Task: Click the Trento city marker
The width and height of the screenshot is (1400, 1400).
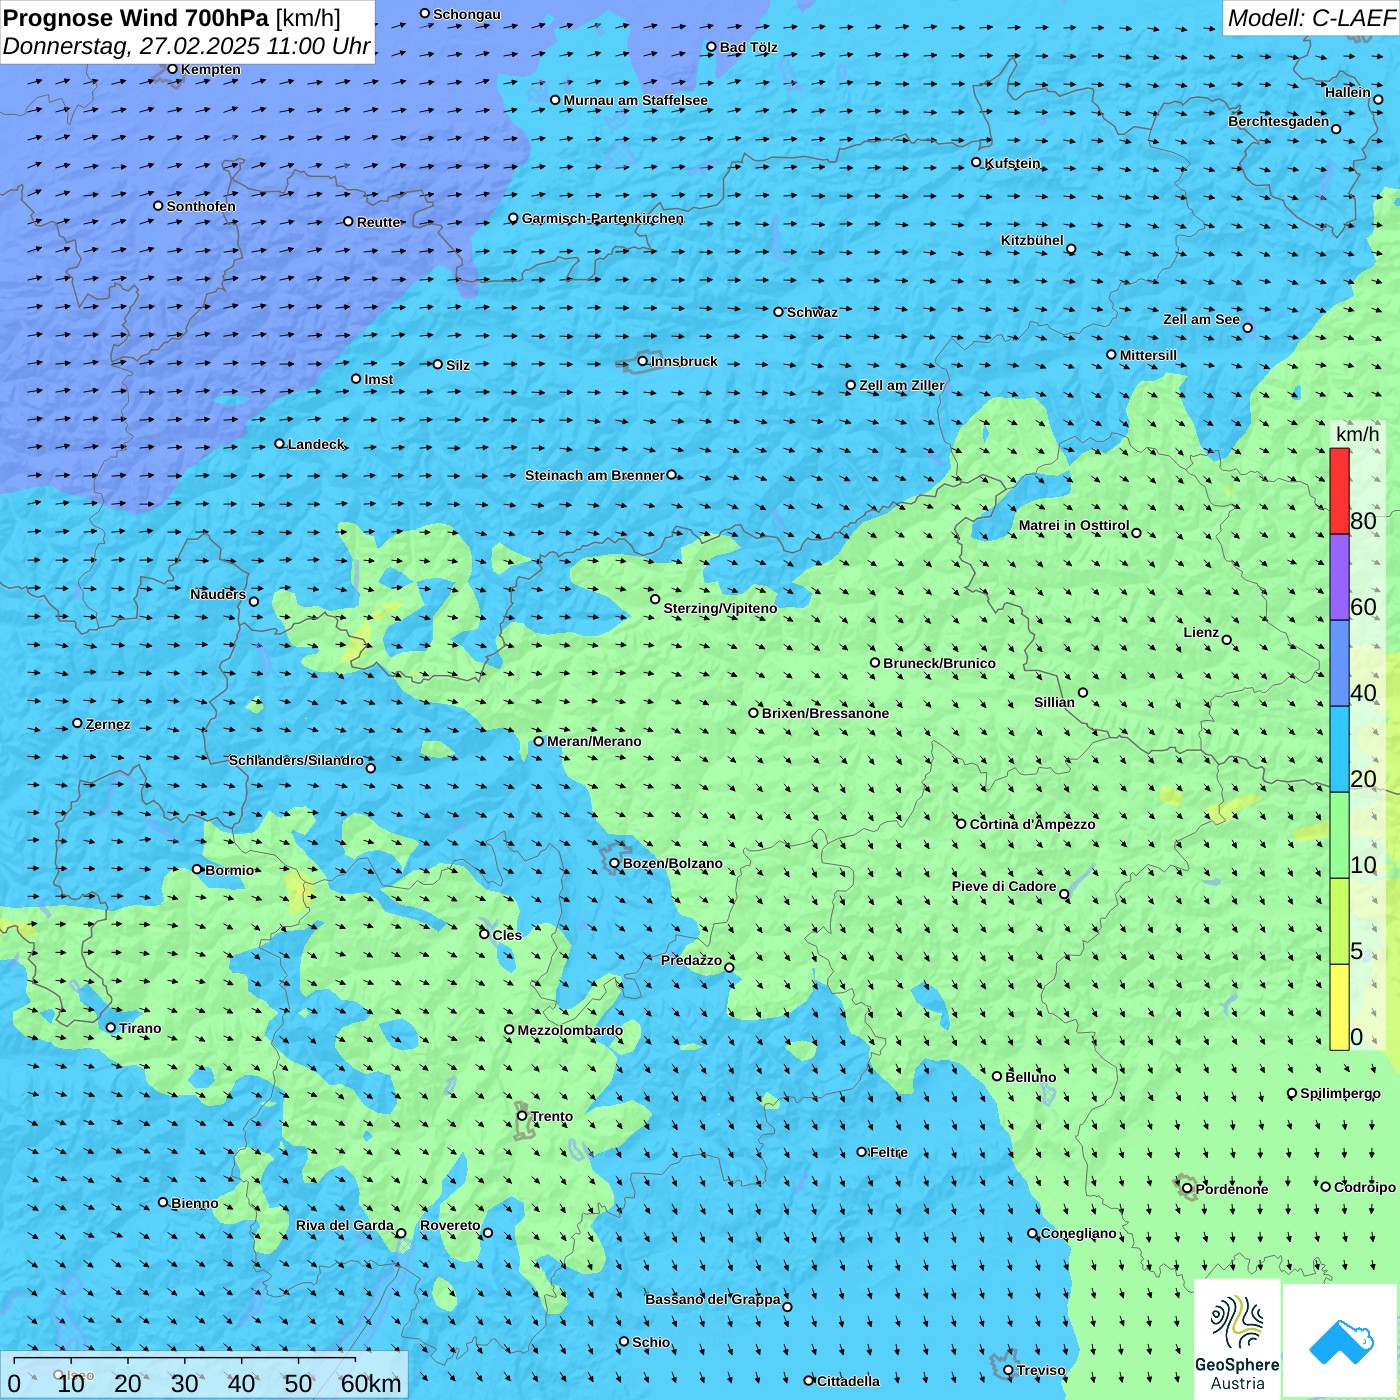Action: click(522, 1116)
